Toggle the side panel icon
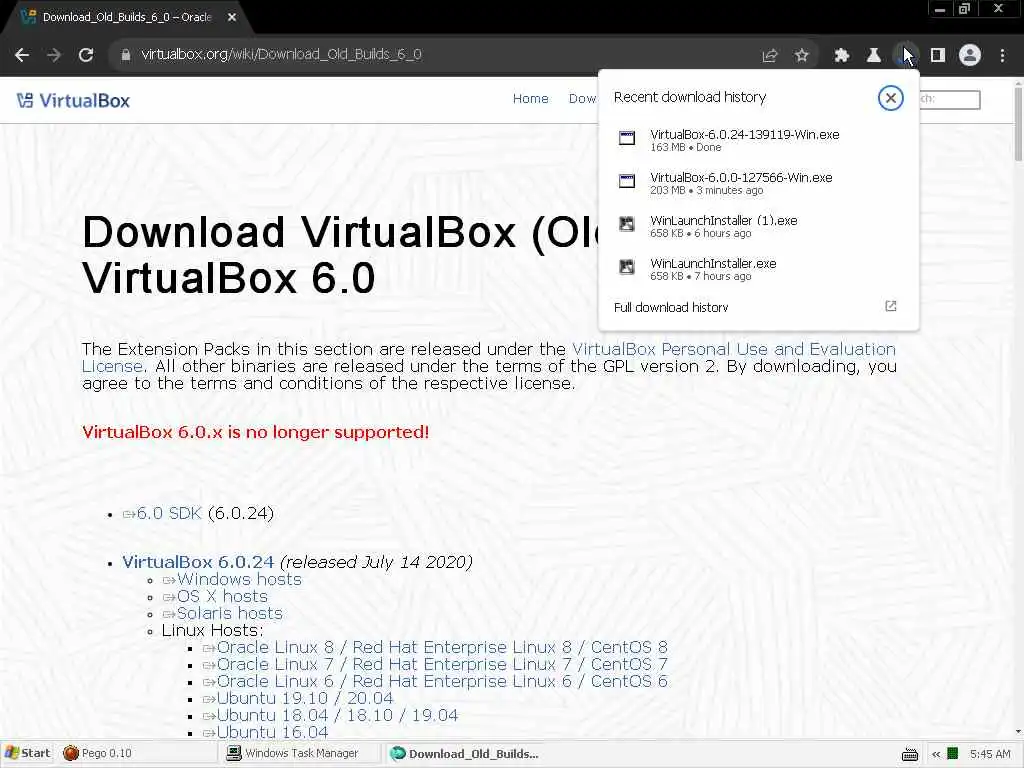1024x768 pixels. click(938, 56)
